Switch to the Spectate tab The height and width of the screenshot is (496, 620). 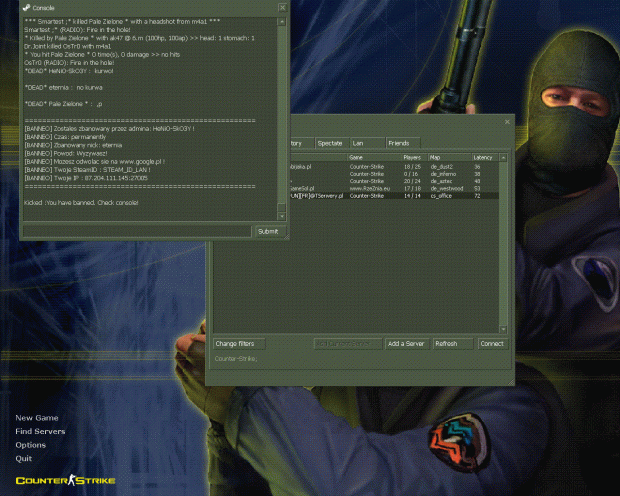tap(331, 143)
